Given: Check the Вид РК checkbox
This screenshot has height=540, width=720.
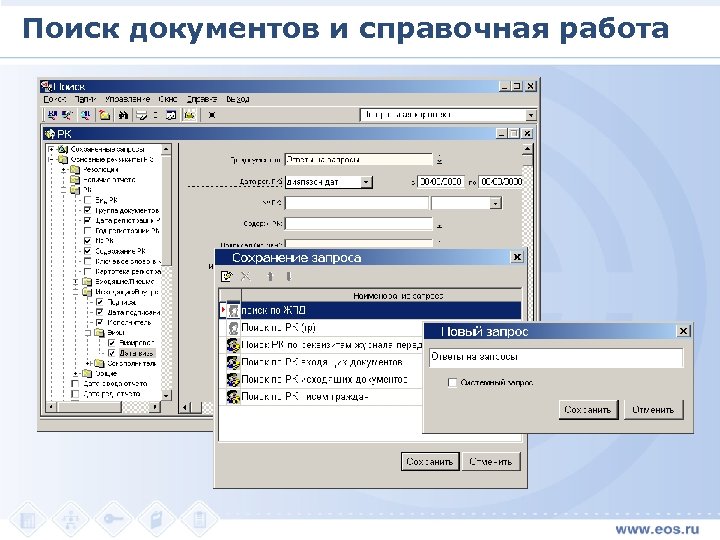Looking at the screenshot, I should [x=88, y=200].
